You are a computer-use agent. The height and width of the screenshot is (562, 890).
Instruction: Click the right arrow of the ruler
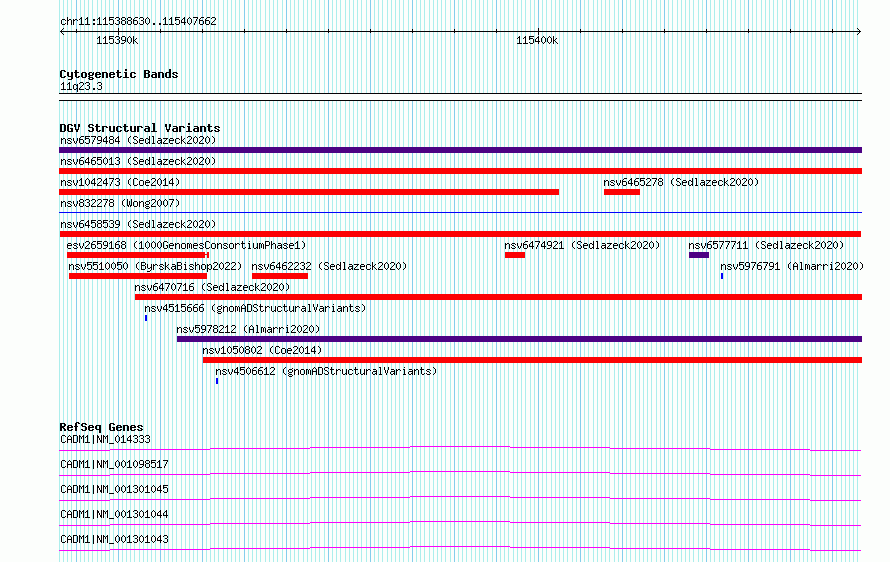[859, 32]
